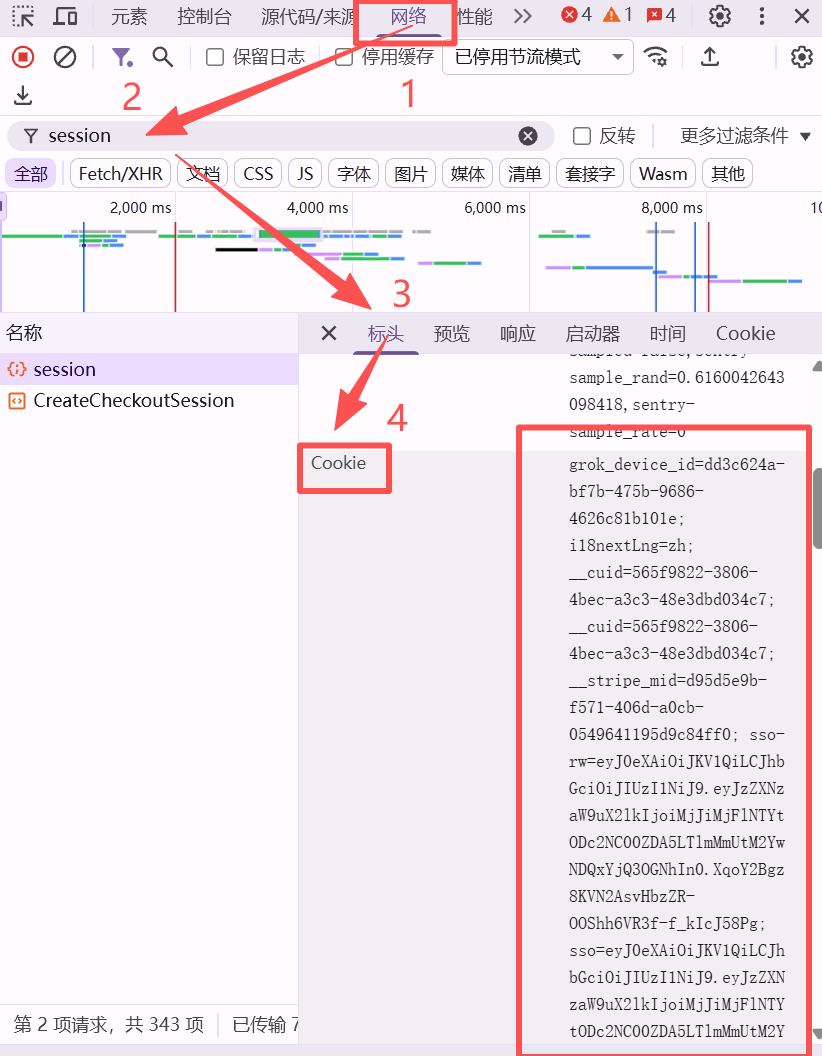This screenshot has height=1056, width=822.
Task: Click the headers pane vertical scrollbar
Action: click(817, 508)
